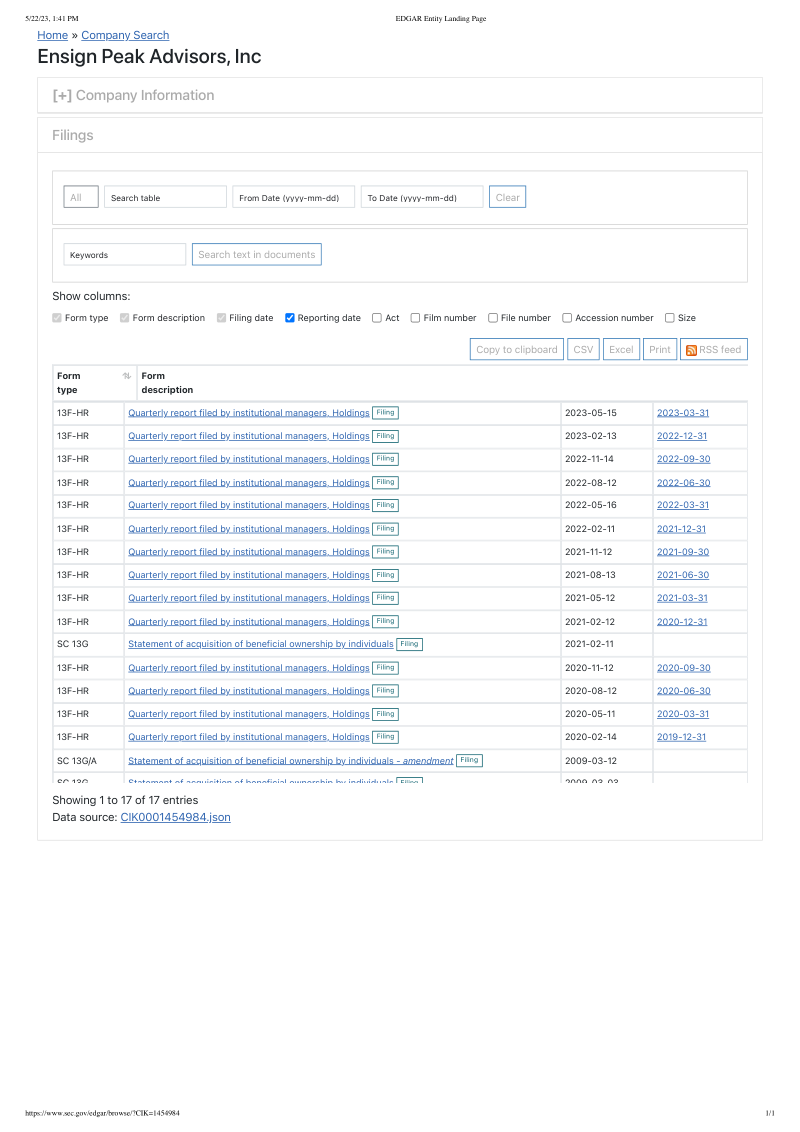Click the RSS feed icon button

click(x=713, y=349)
